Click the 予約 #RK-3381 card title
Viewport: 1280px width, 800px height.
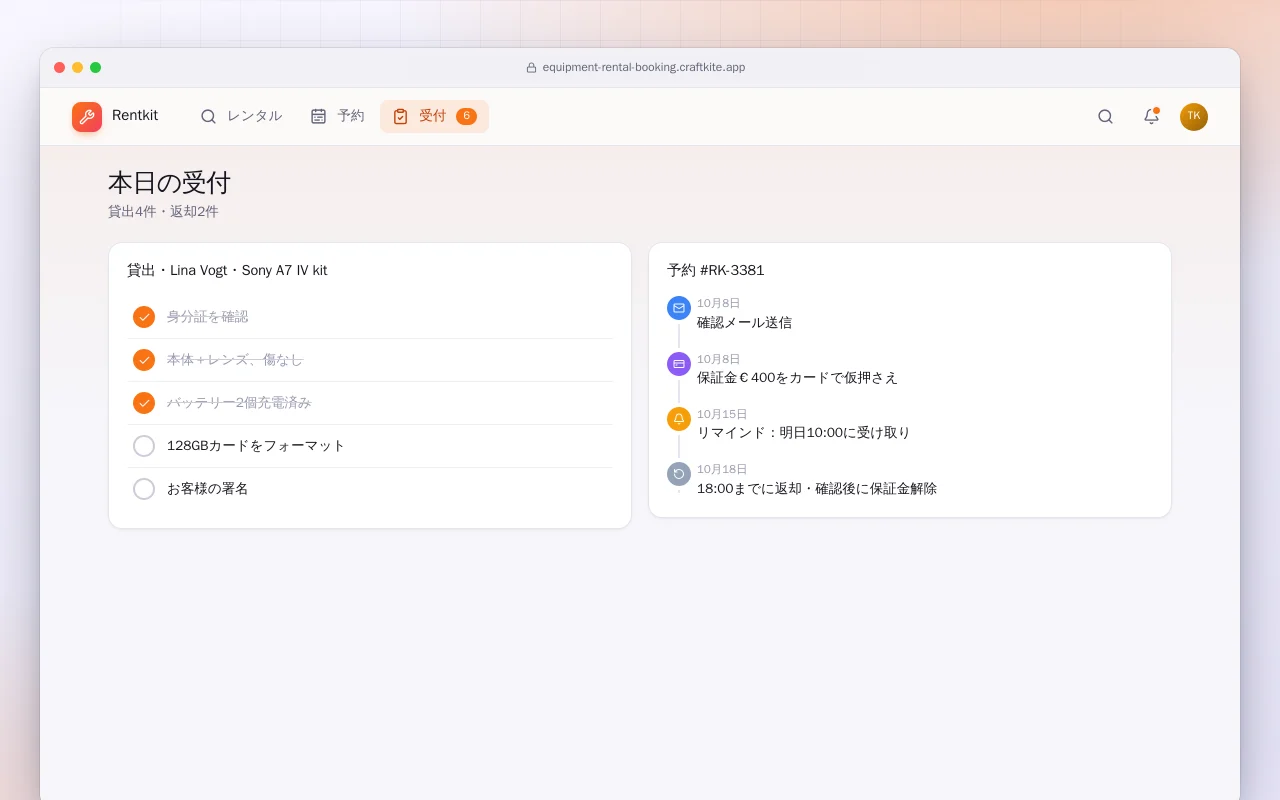(716, 270)
